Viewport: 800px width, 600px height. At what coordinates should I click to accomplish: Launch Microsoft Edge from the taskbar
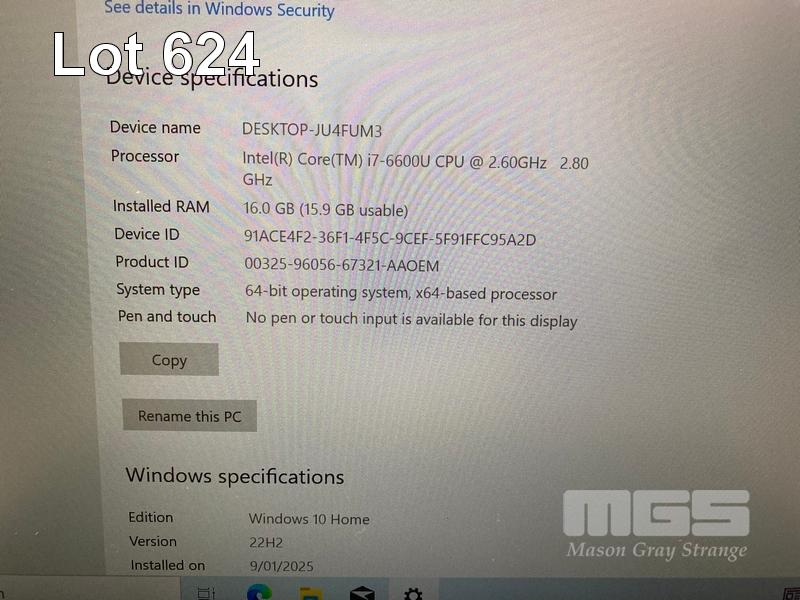tap(259, 593)
